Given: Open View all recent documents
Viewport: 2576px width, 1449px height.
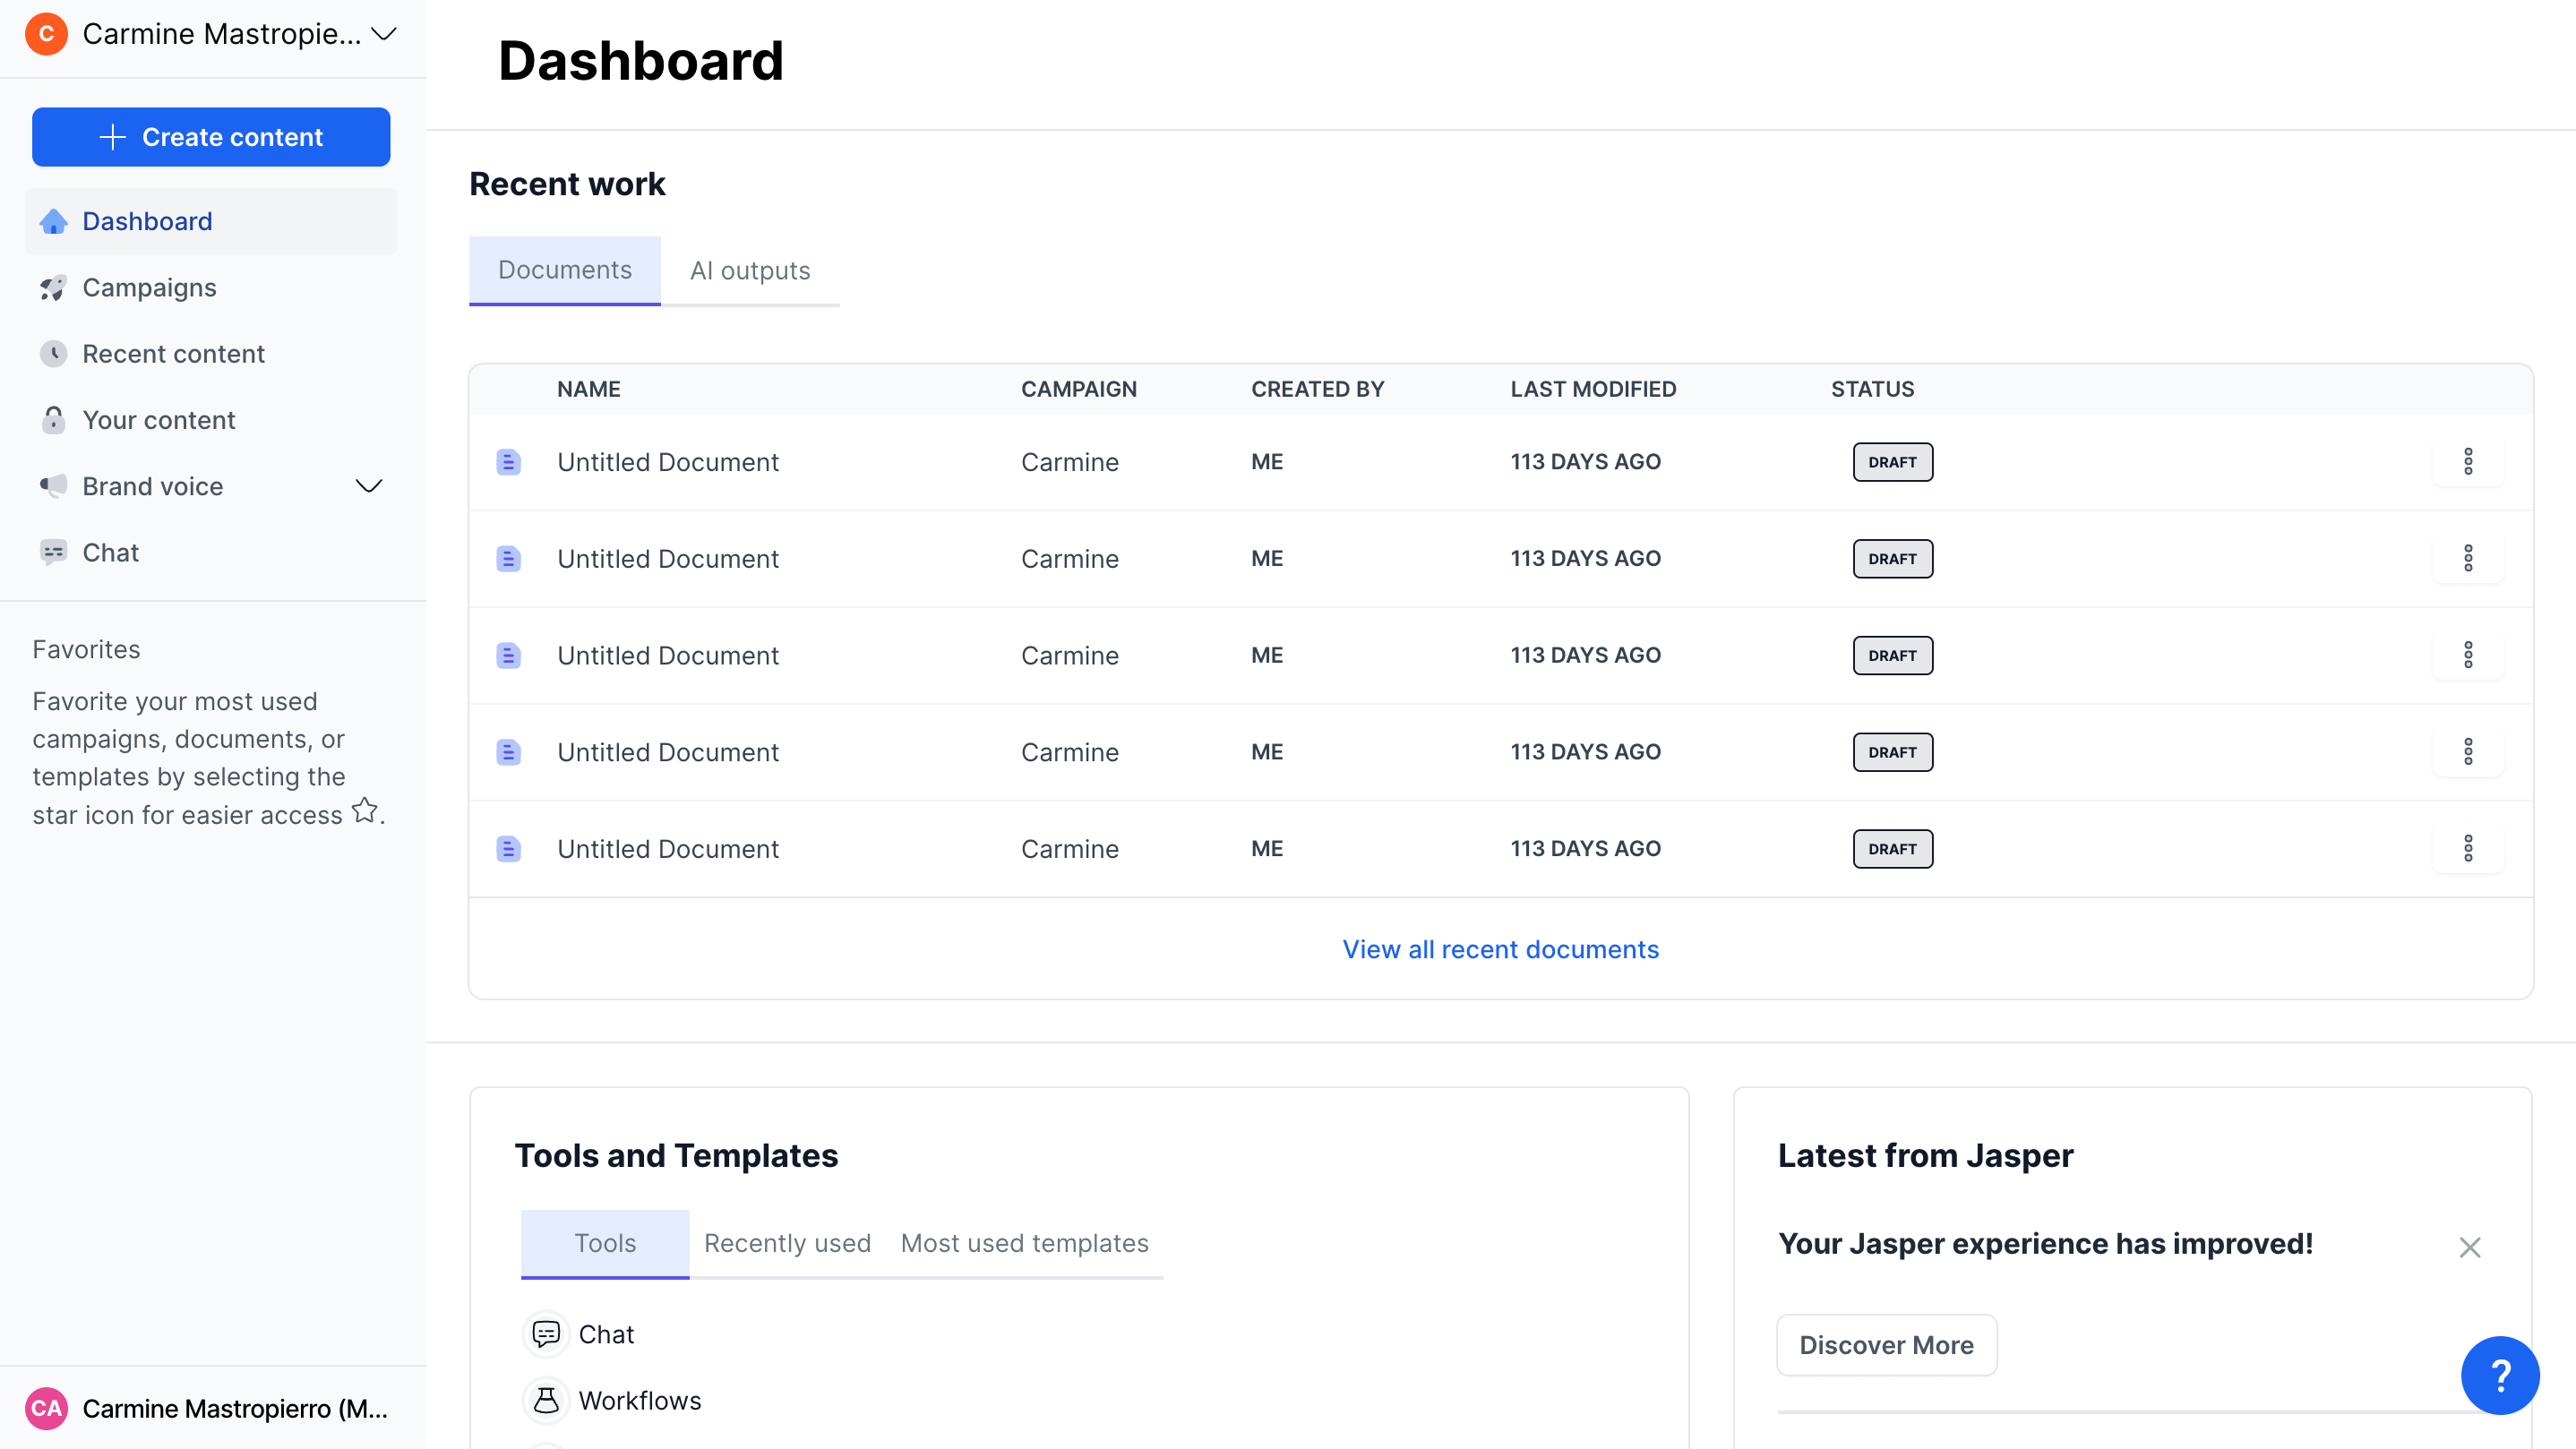Looking at the screenshot, I should point(1500,949).
